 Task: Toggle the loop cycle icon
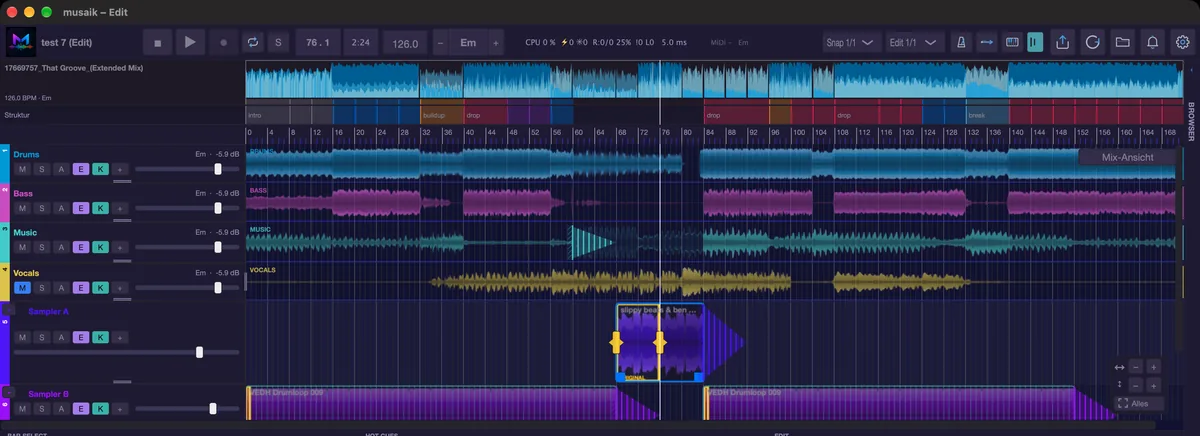[x=253, y=43]
